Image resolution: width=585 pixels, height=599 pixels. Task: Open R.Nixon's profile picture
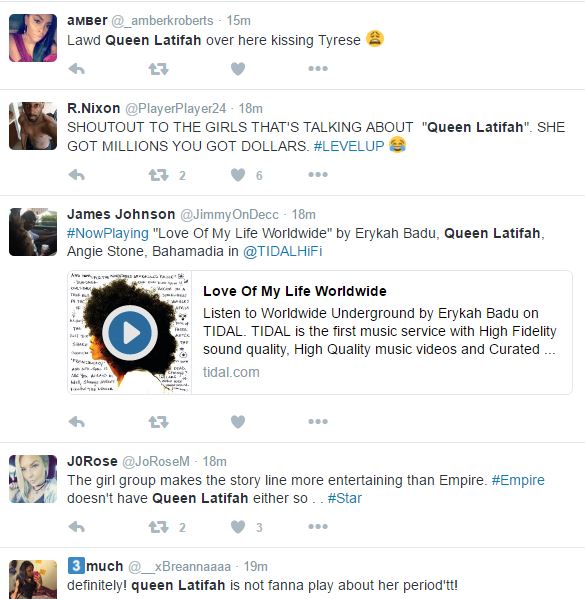pyautogui.click(x=33, y=126)
